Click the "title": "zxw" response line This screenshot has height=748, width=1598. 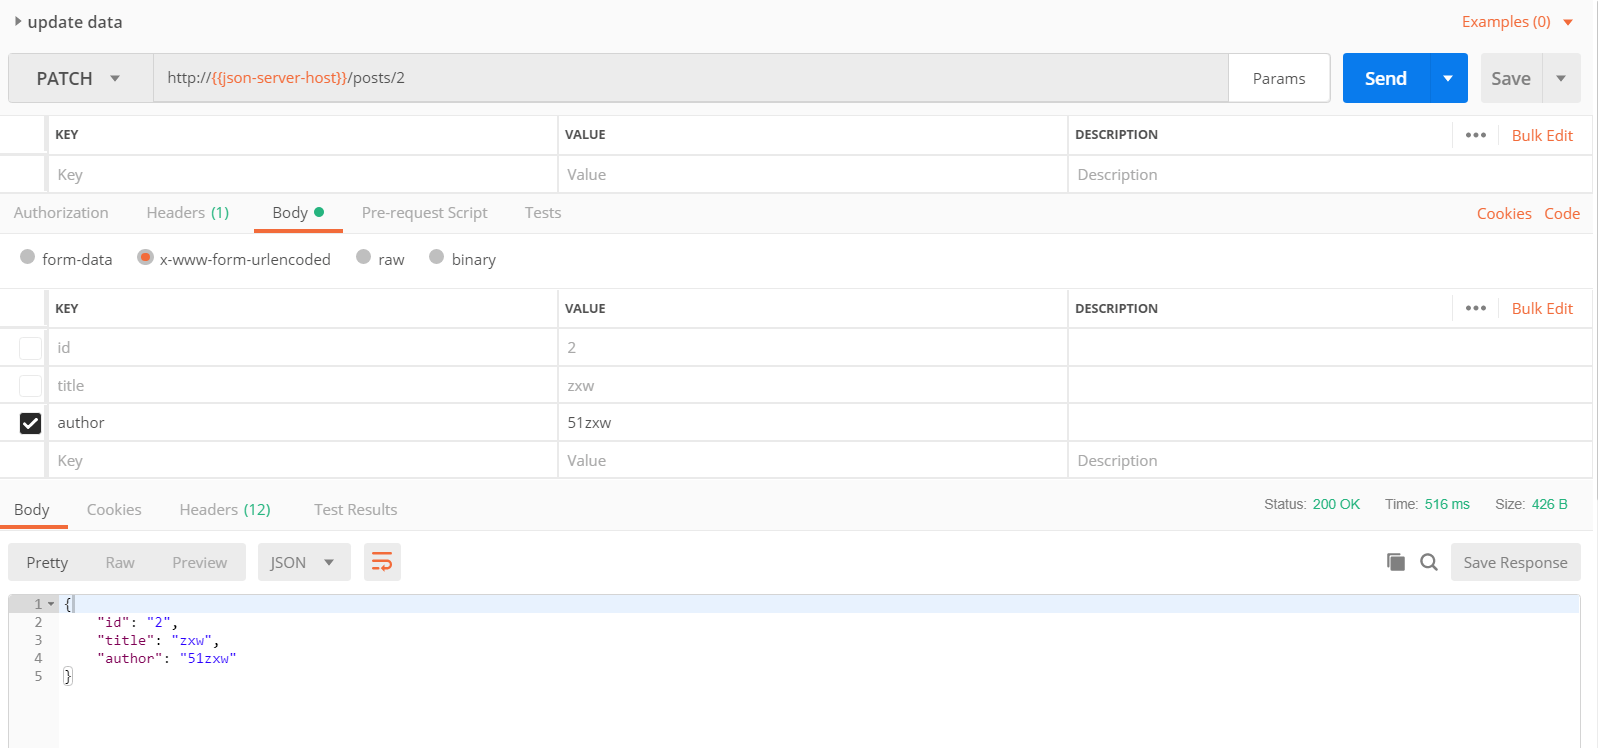158,640
